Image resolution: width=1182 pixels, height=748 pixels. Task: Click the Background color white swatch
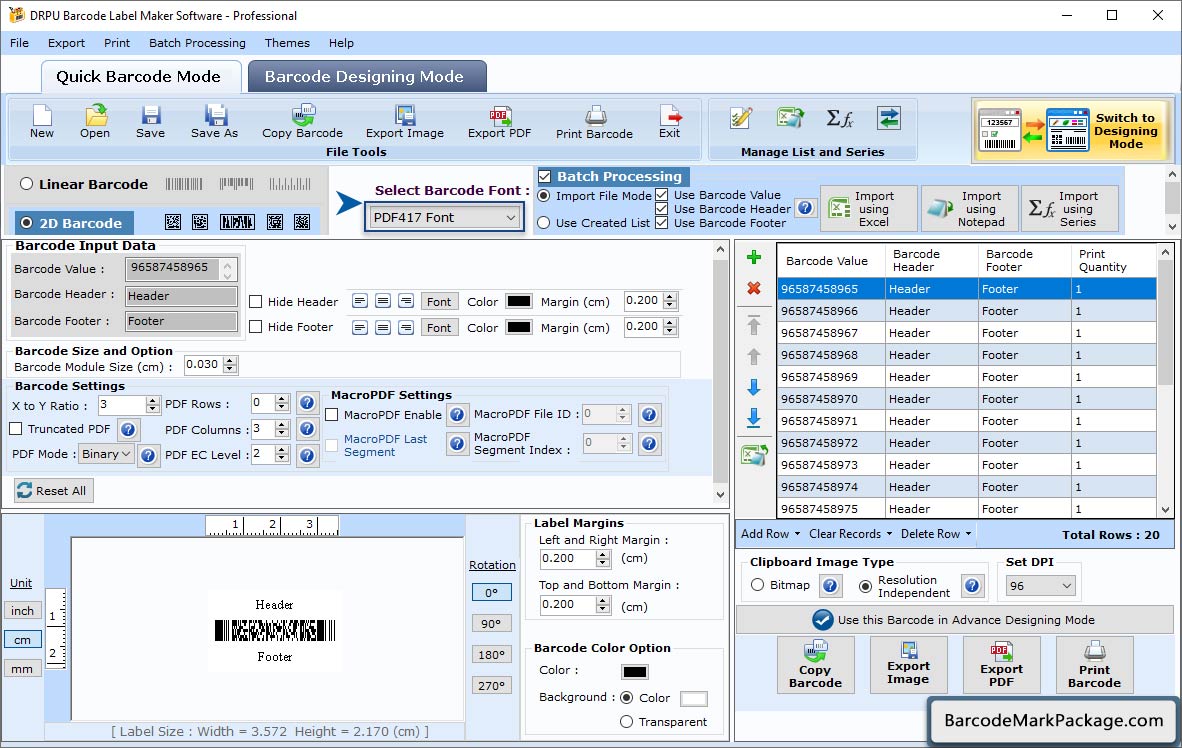coord(694,698)
